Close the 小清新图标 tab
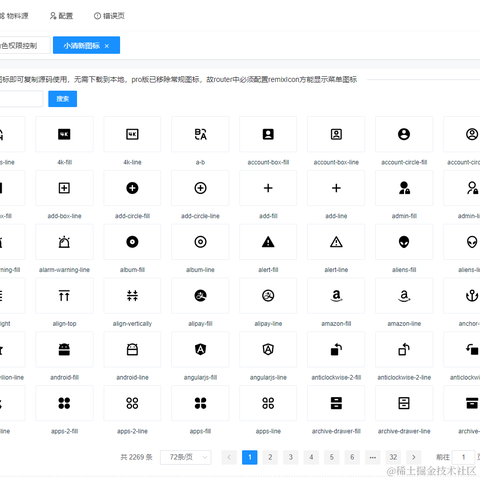This screenshot has height=480, width=480. point(107,46)
